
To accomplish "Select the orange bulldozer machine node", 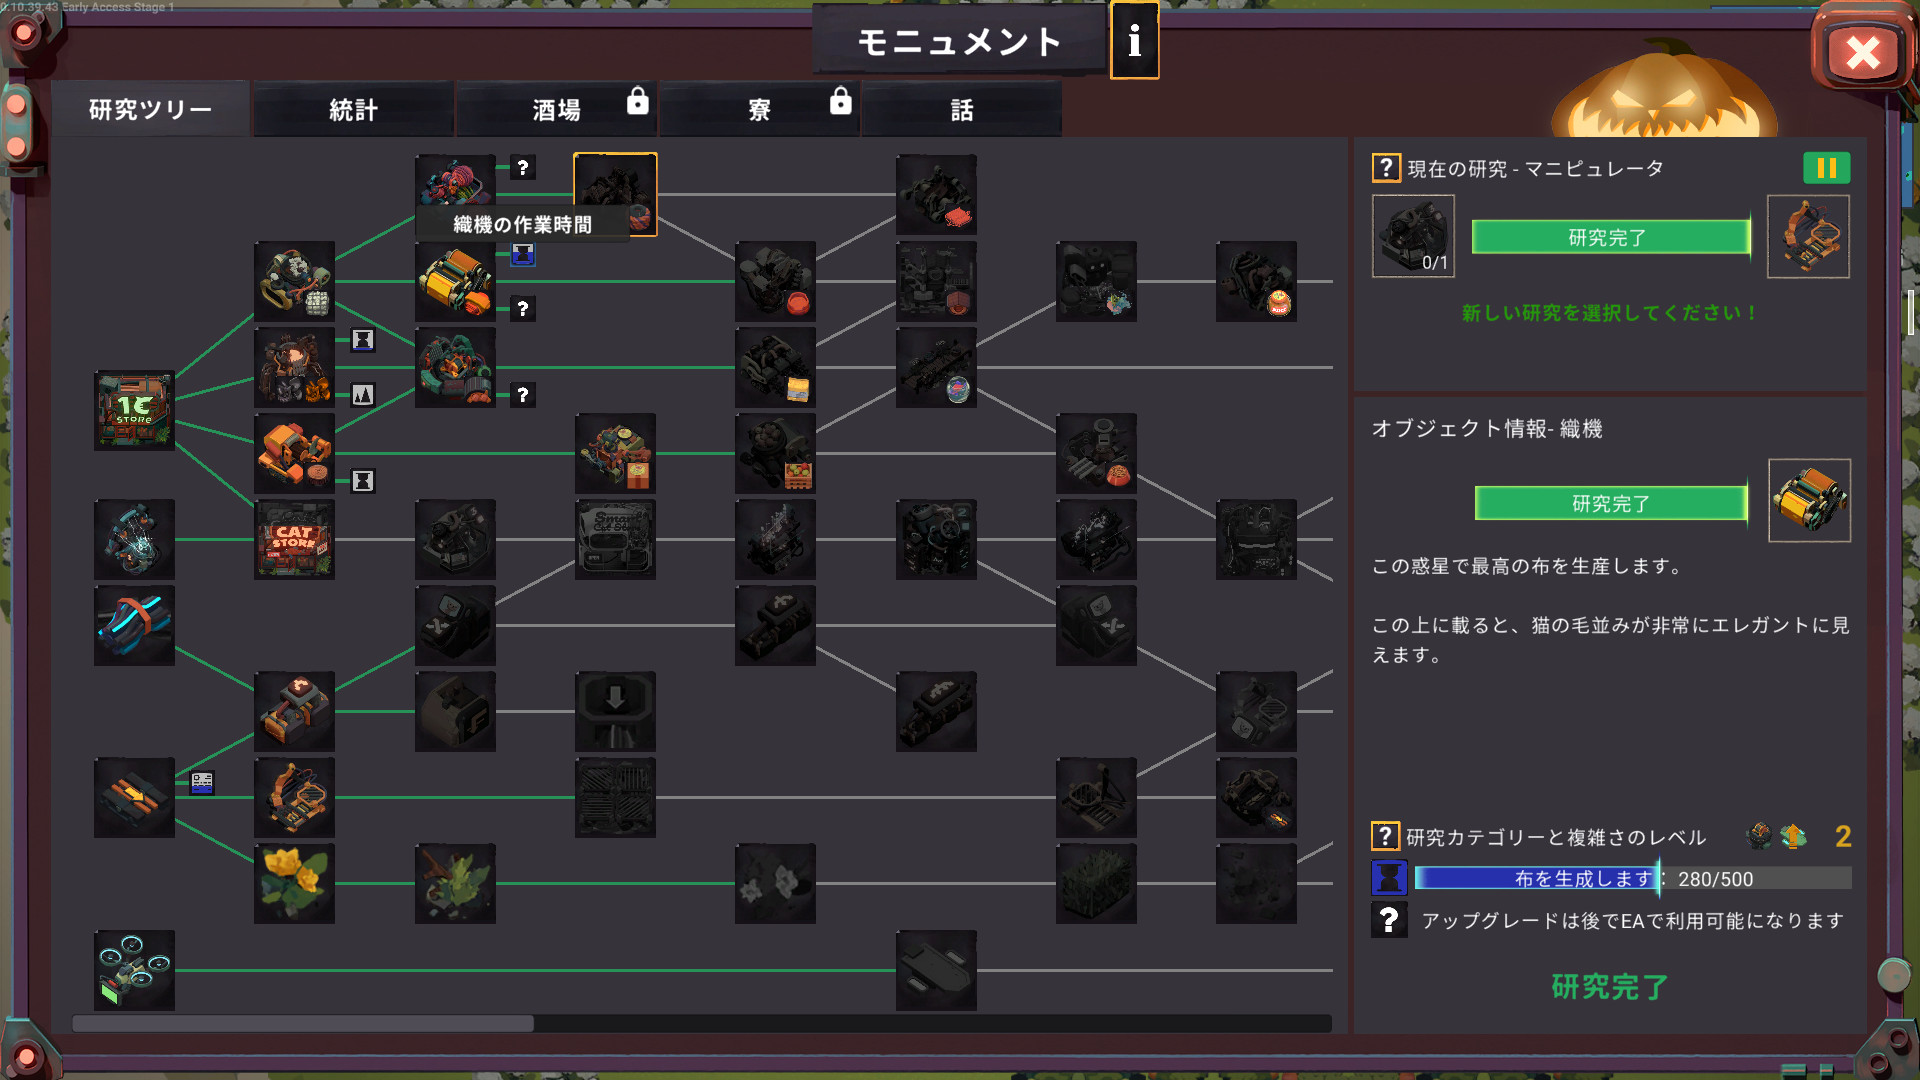I will [294, 453].
